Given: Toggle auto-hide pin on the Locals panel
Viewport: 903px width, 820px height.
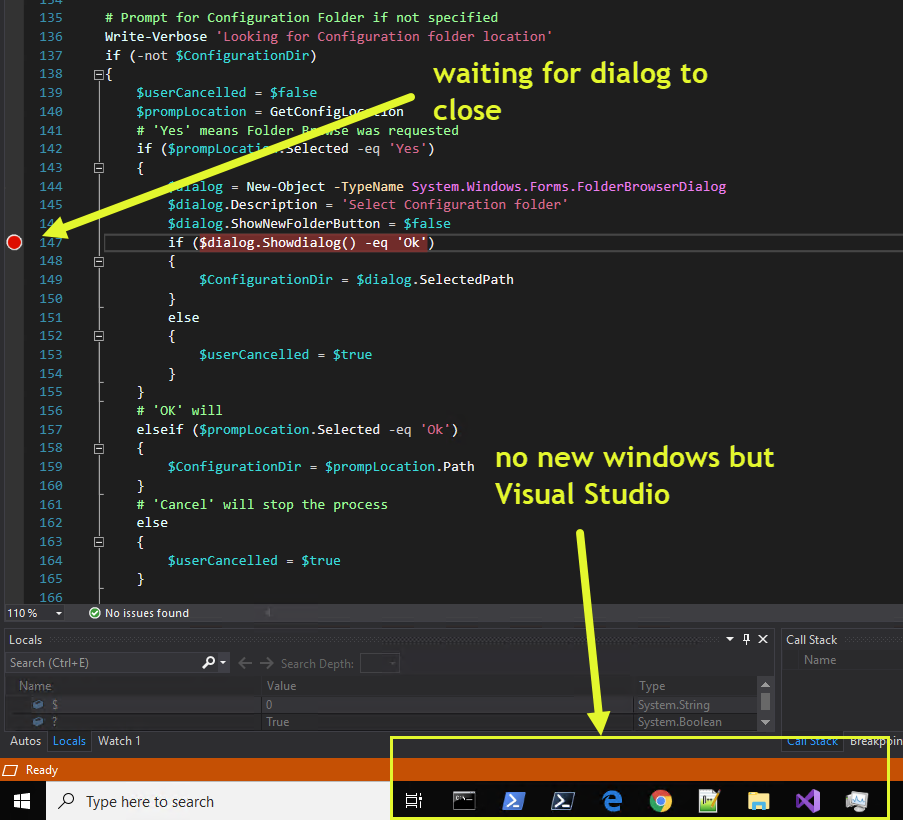Looking at the screenshot, I should point(746,639).
